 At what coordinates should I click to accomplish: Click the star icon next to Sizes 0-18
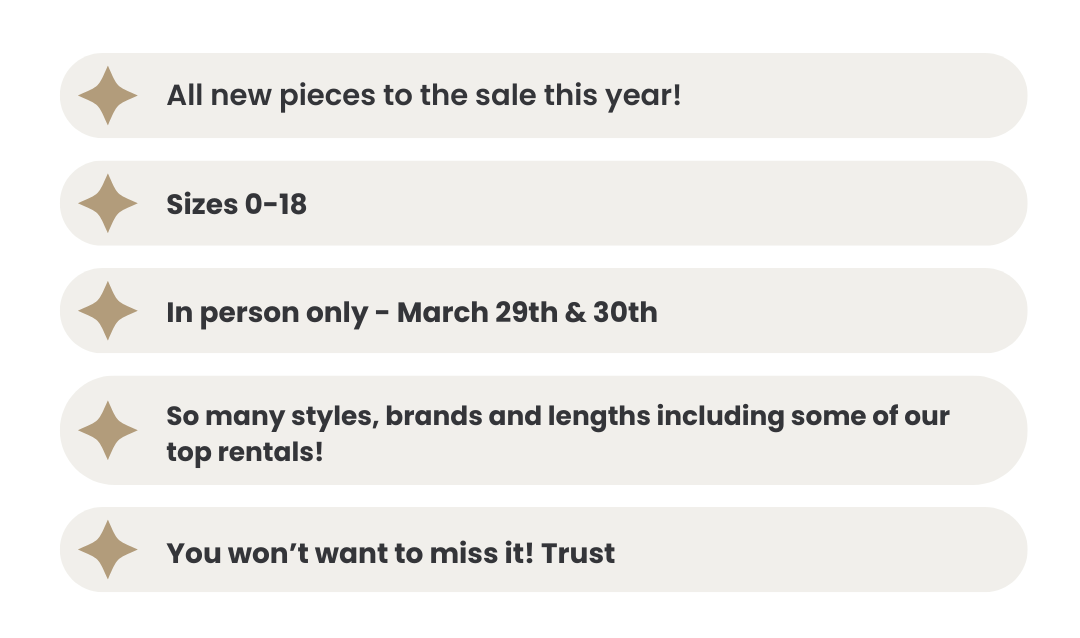[107, 203]
